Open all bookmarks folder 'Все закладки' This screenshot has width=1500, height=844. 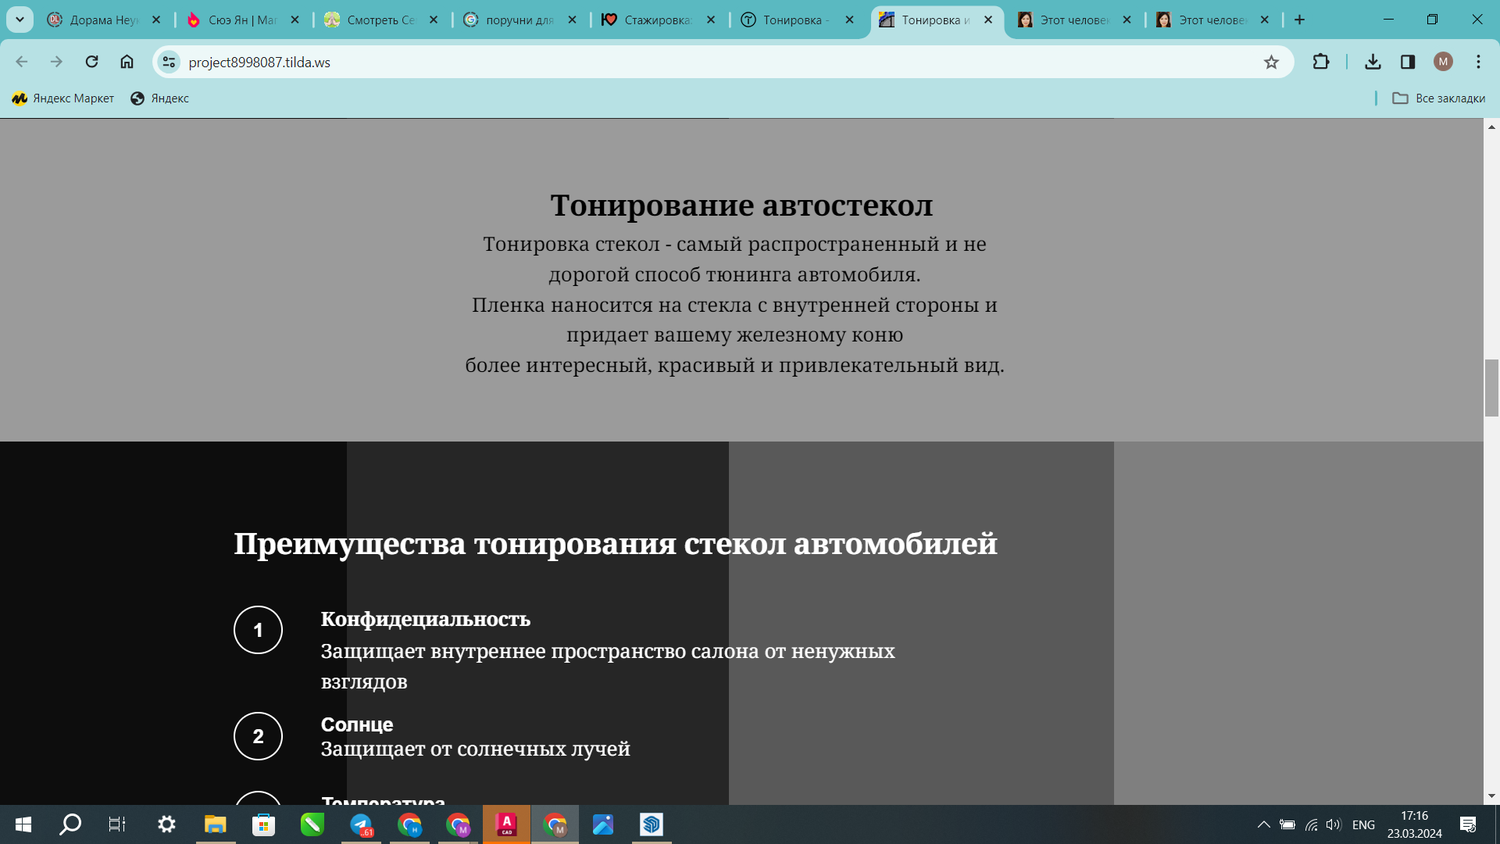pyautogui.click(x=1439, y=98)
